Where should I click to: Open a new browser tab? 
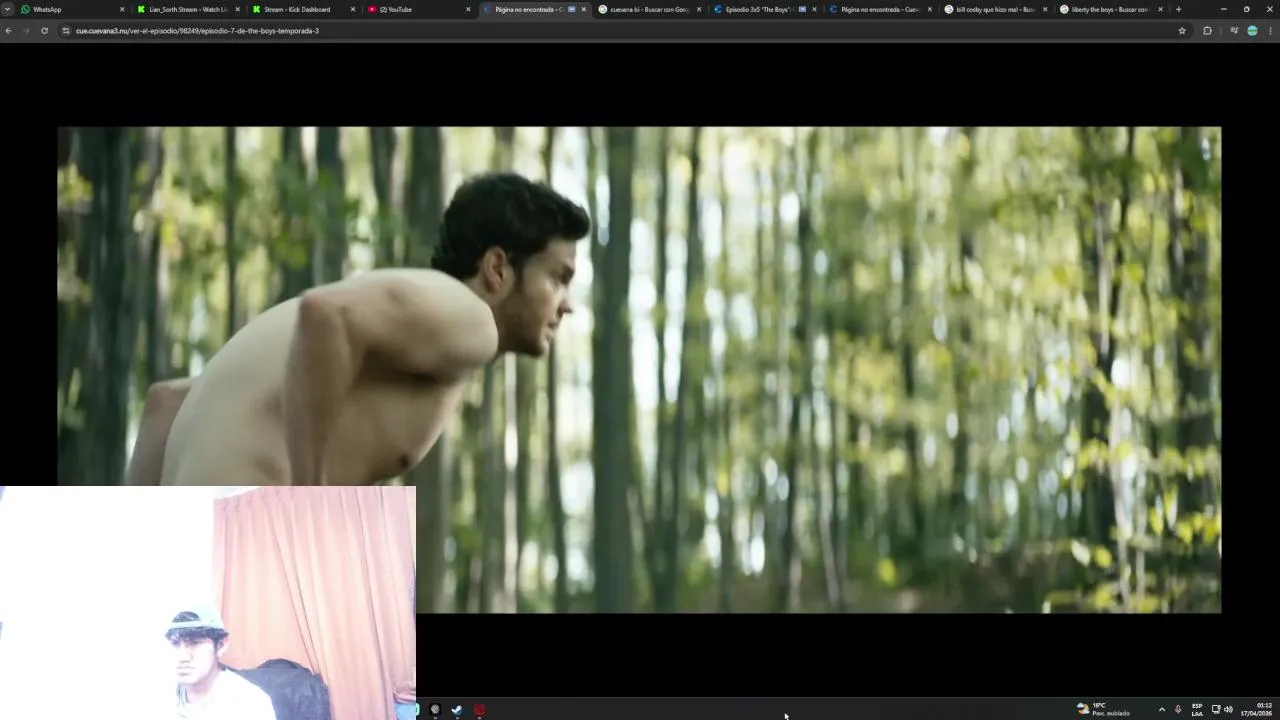(x=1178, y=9)
